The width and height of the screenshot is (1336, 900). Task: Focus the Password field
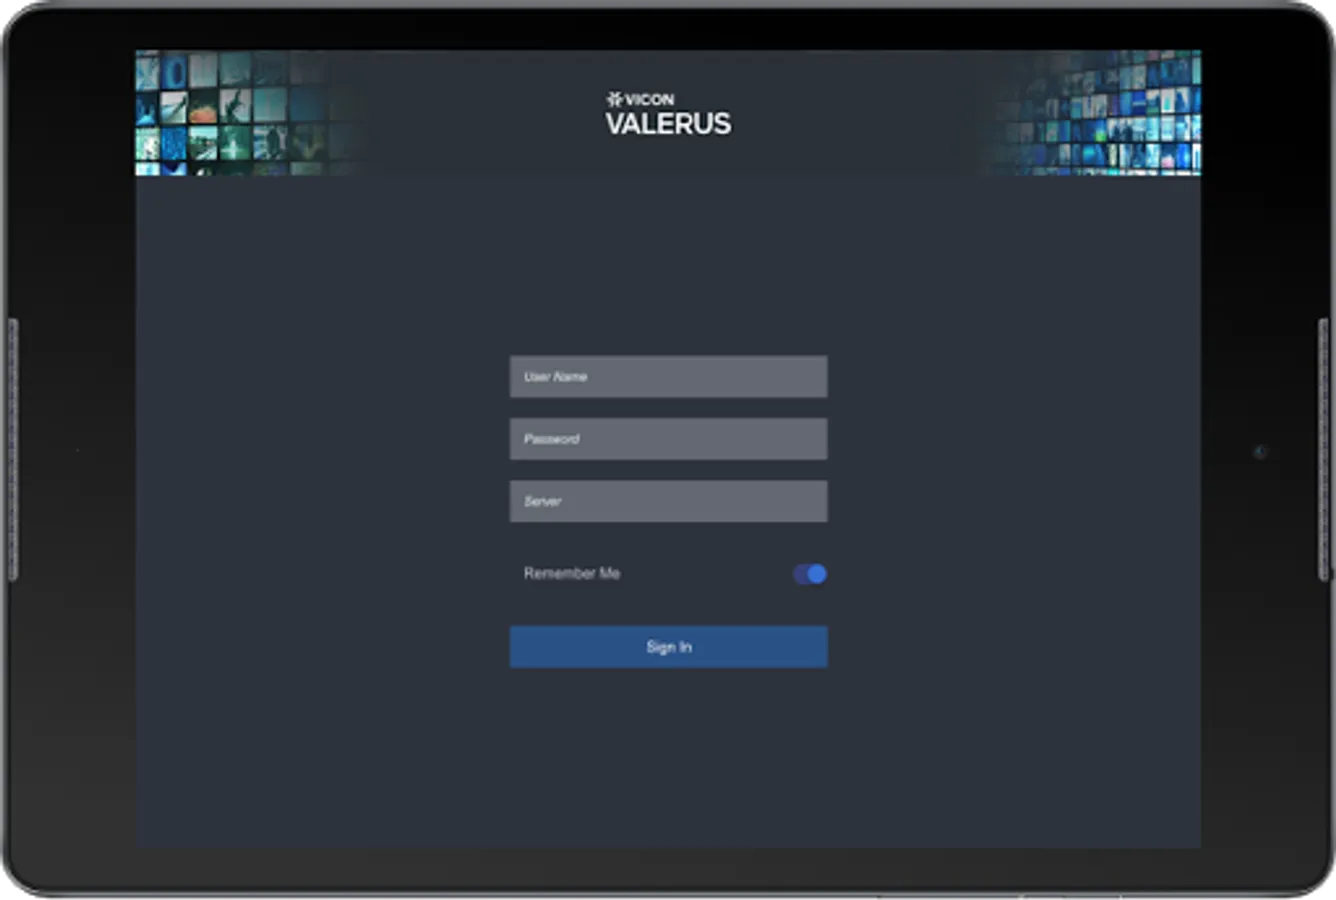pos(668,439)
